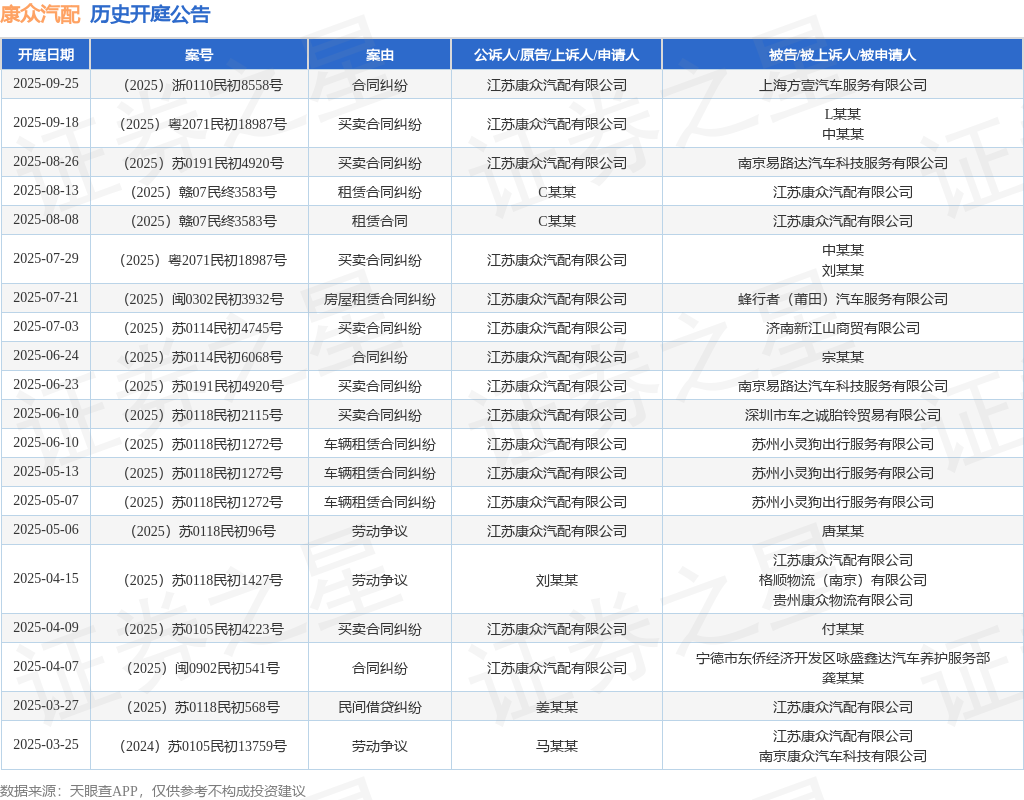Click plaintiff 刘某某 in the 2025-04-15 row

pyautogui.click(x=556, y=580)
